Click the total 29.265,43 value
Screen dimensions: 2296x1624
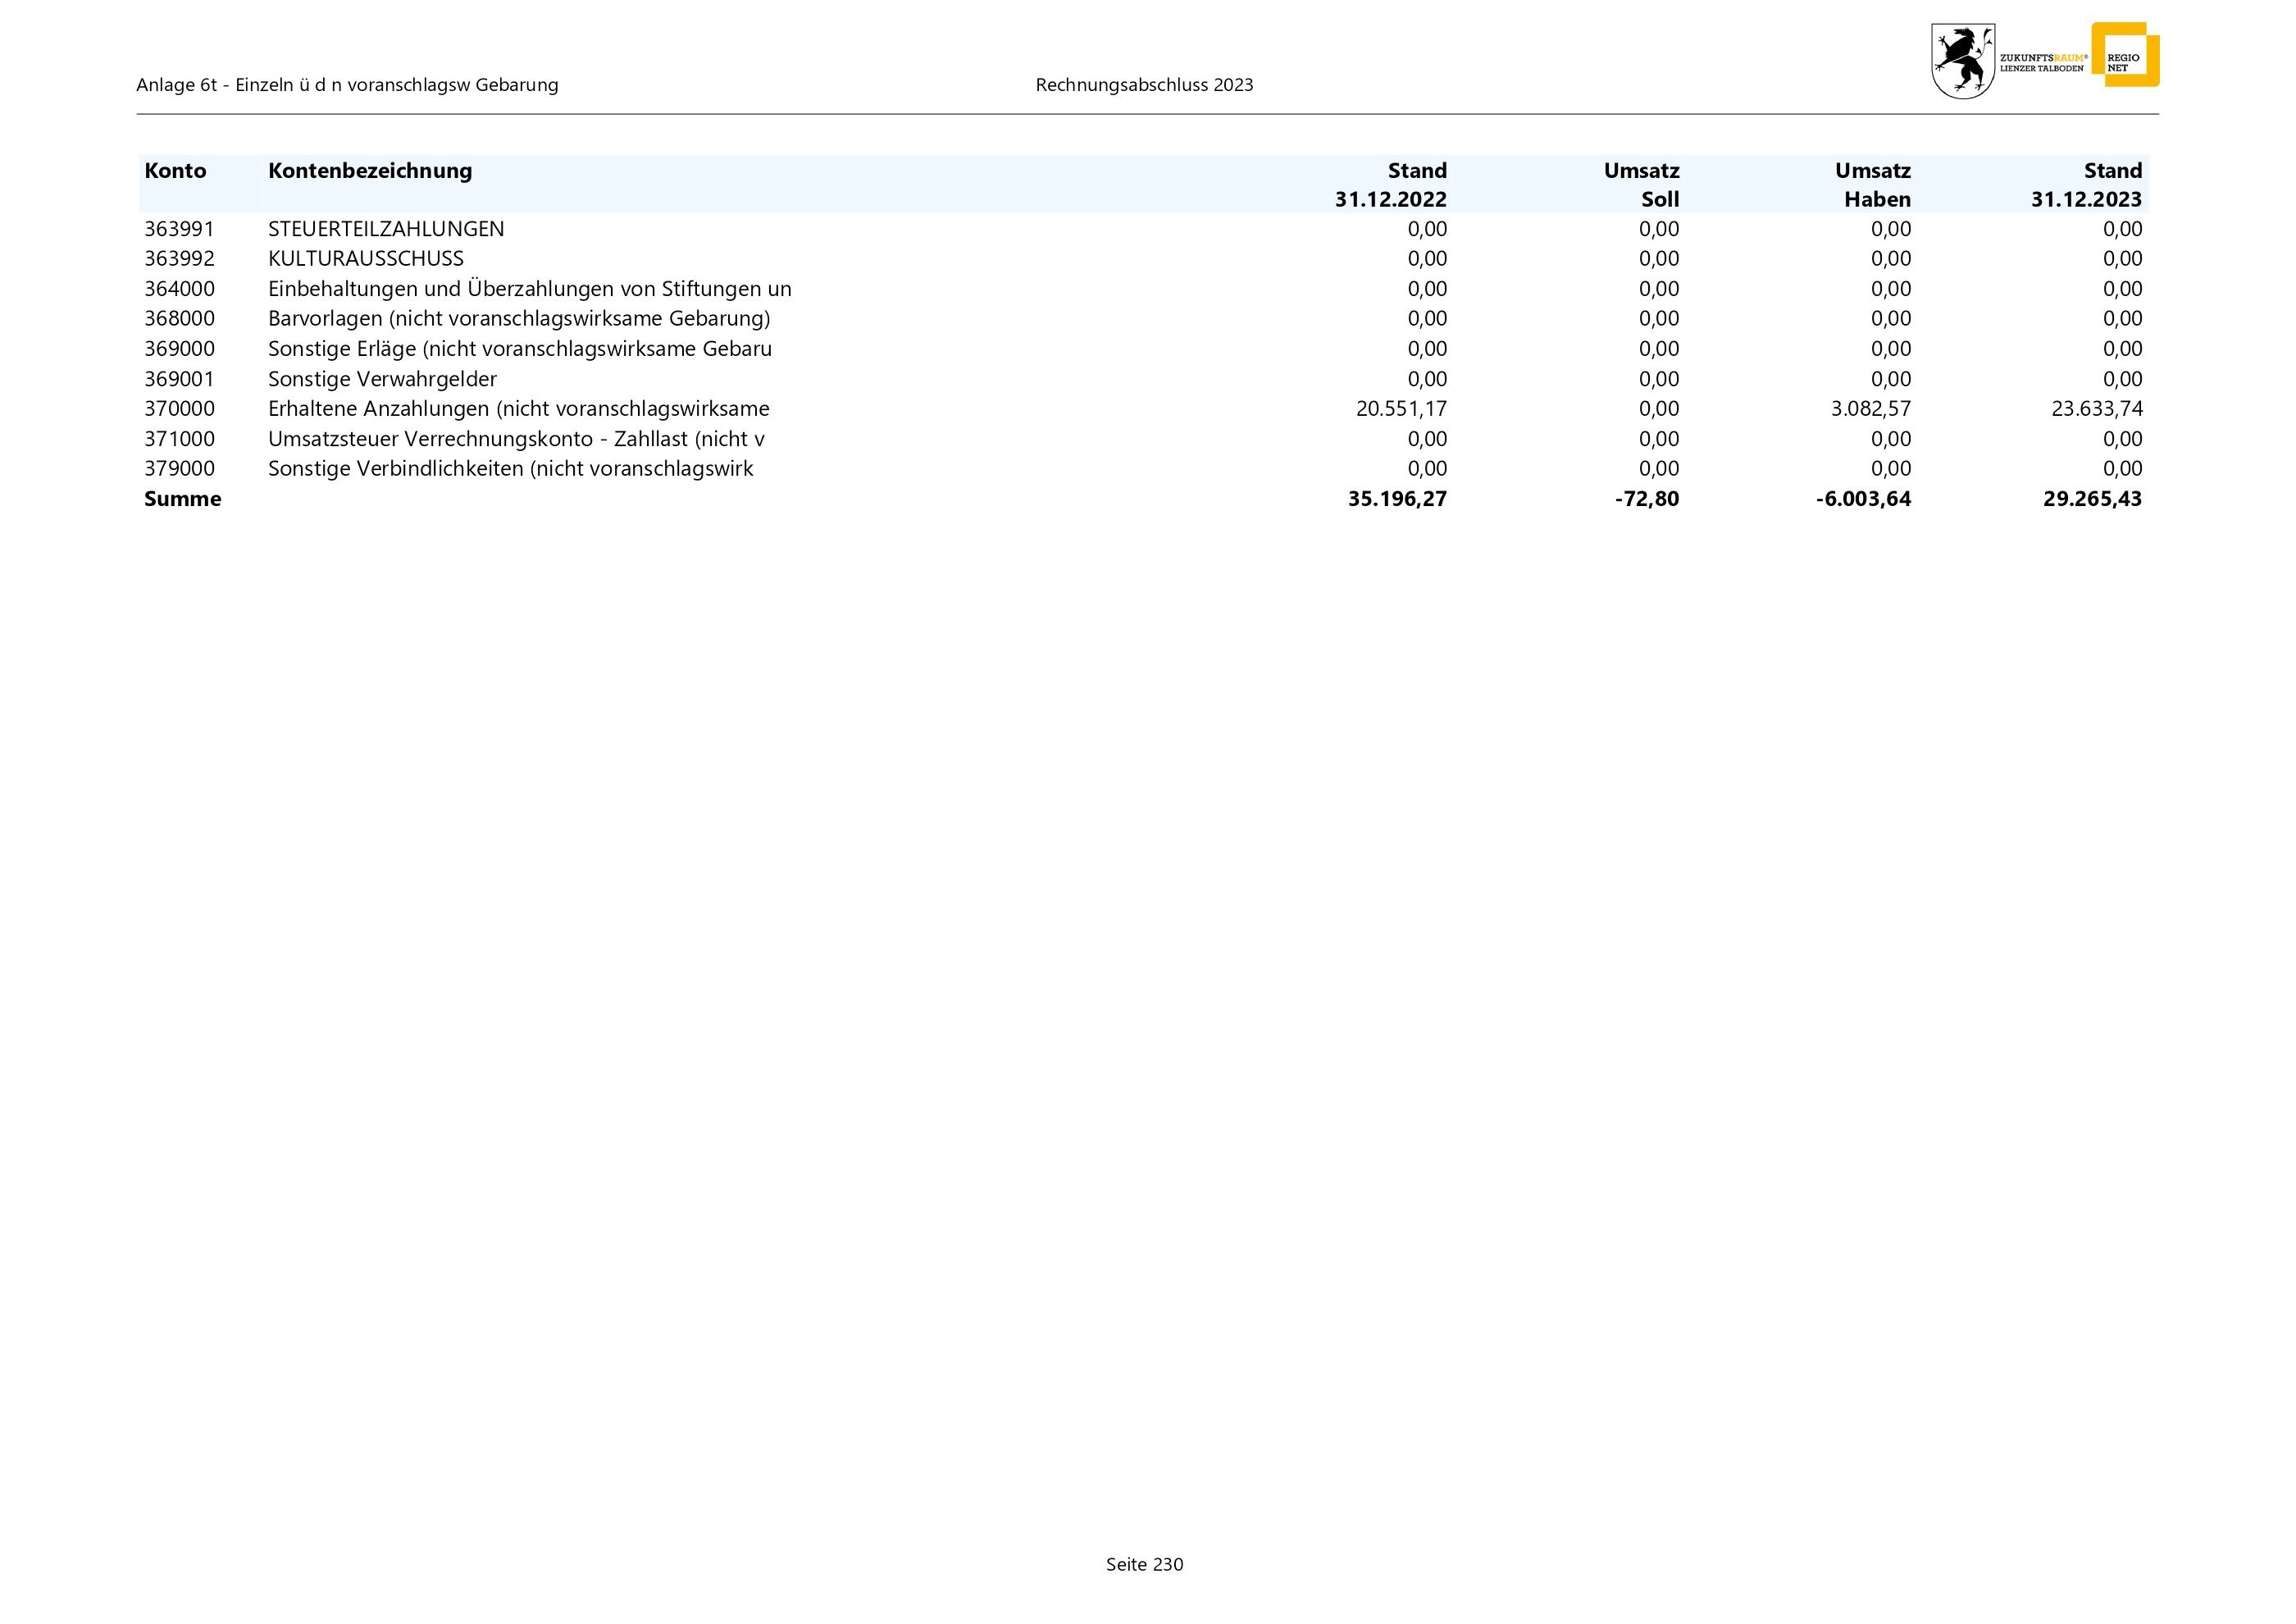click(x=2092, y=499)
